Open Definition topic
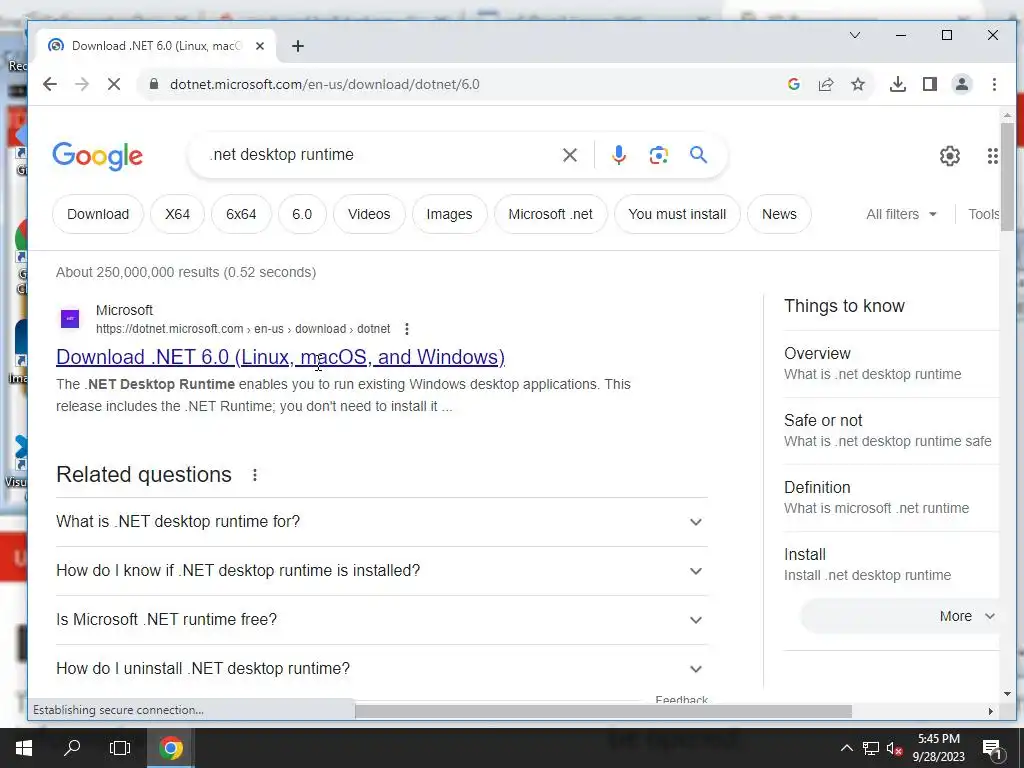The width and height of the screenshot is (1024, 768). 891,498
